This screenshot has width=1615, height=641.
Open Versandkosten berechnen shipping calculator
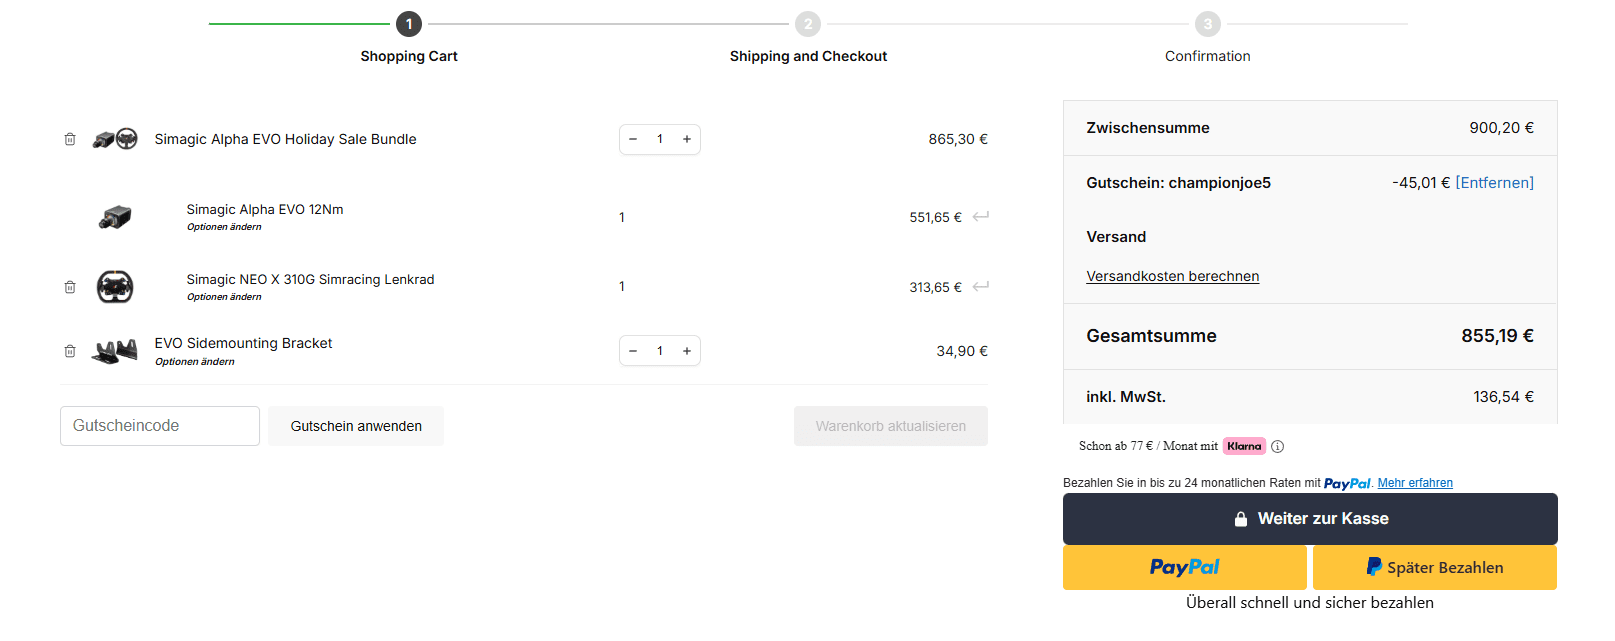1172,276
